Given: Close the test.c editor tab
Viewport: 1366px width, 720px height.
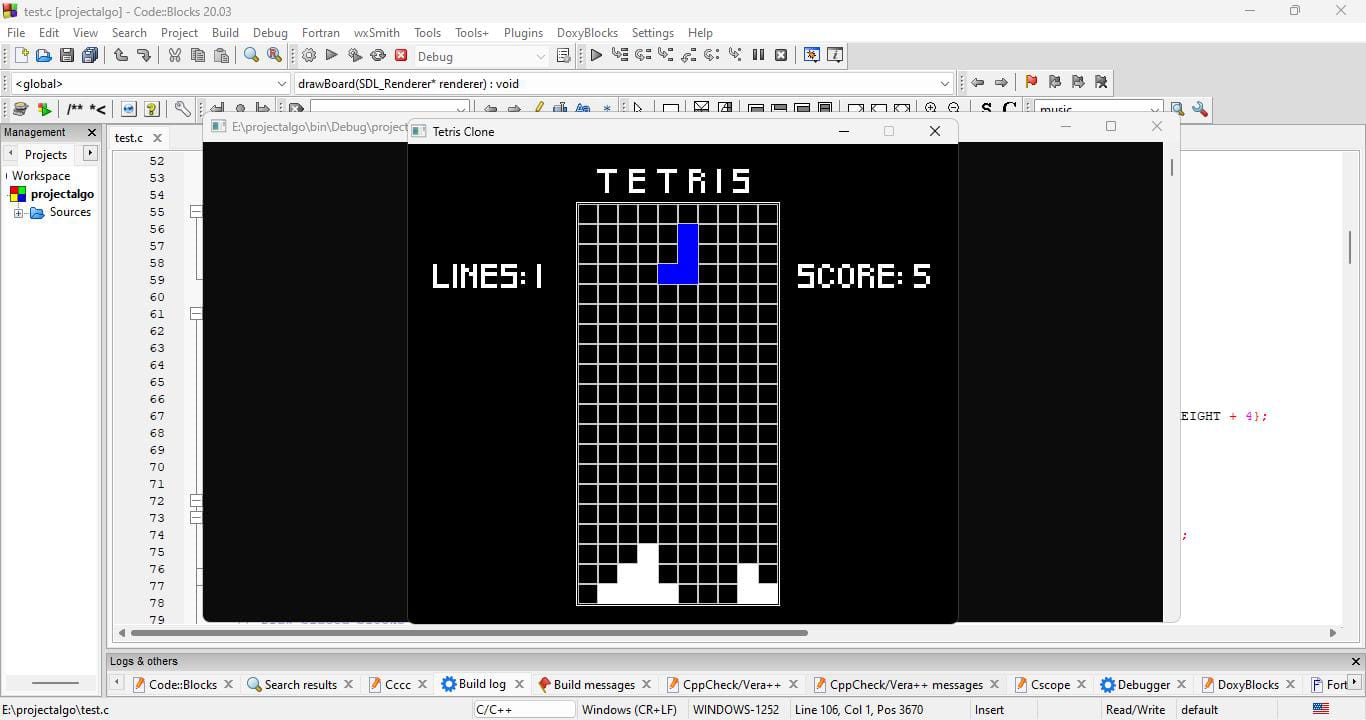Looking at the screenshot, I should pyautogui.click(x=157, y=138).
